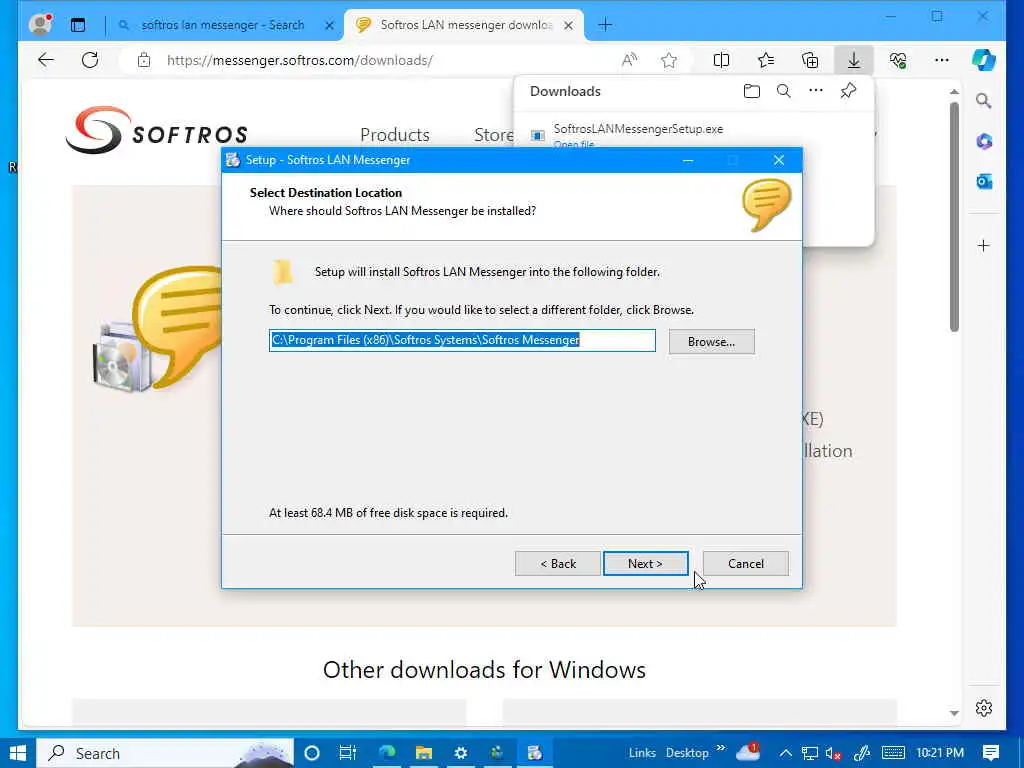1024x768 pixels.
Task: Show hidden tray icons chevron
Action: (x=786, y=753)
